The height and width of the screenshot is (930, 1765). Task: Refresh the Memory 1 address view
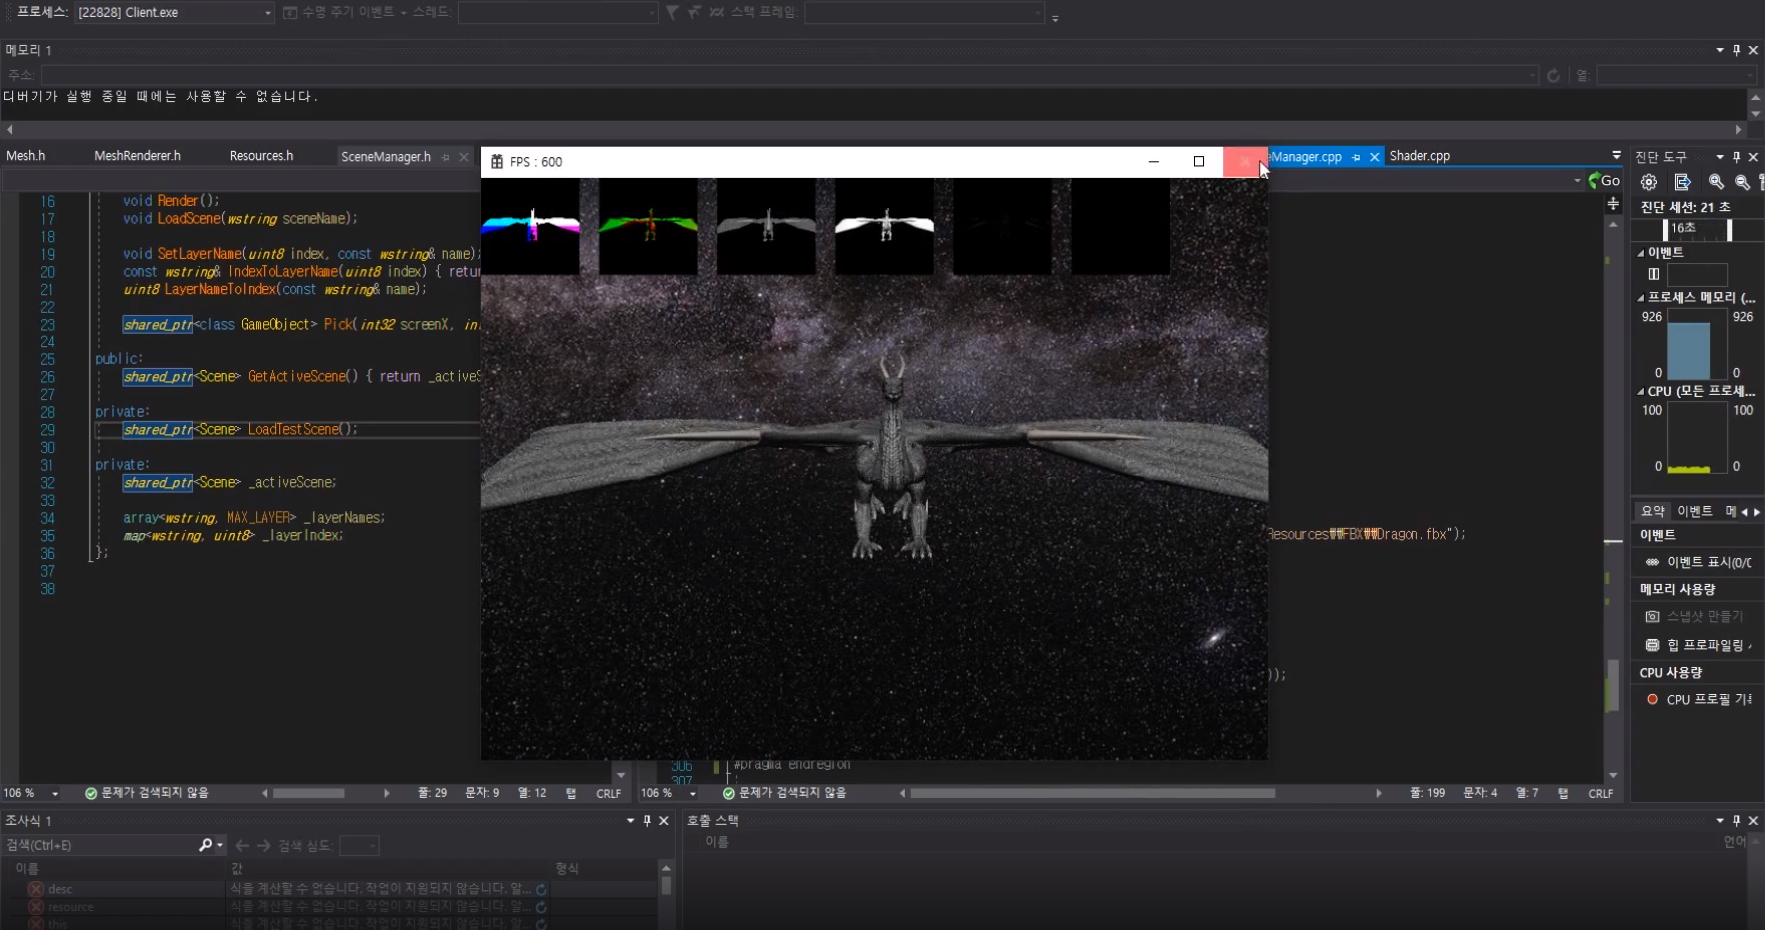pos(1554,75)
